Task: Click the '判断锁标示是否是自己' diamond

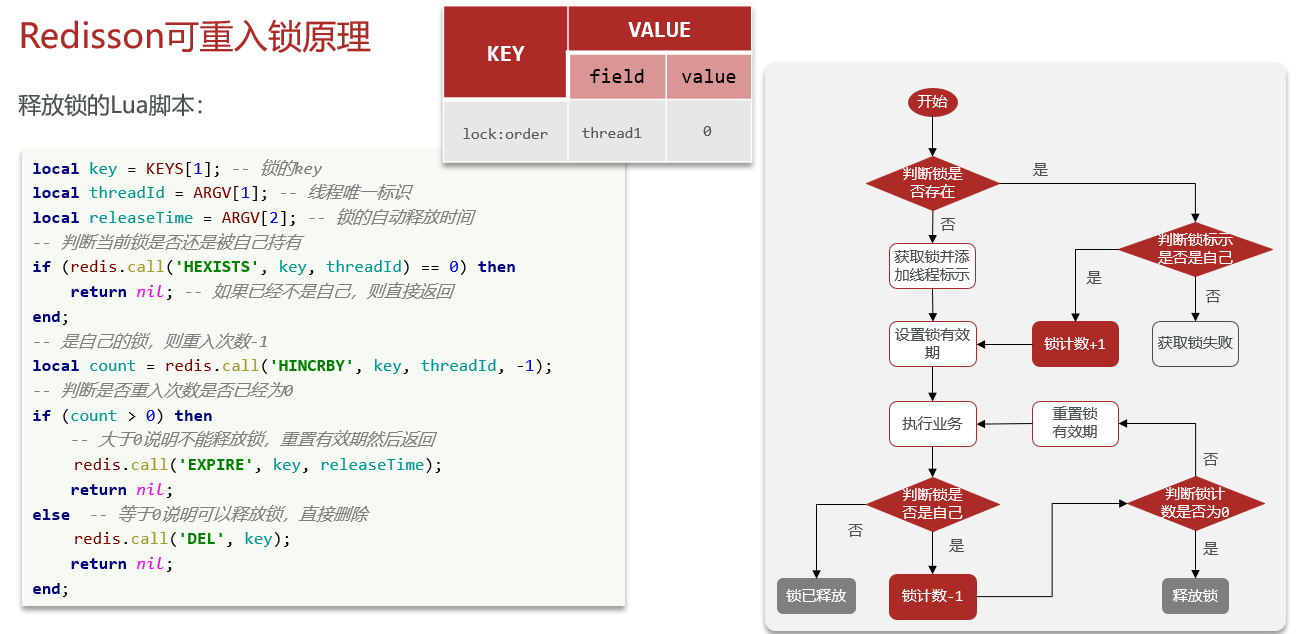Action: [x=1195, y=249]
